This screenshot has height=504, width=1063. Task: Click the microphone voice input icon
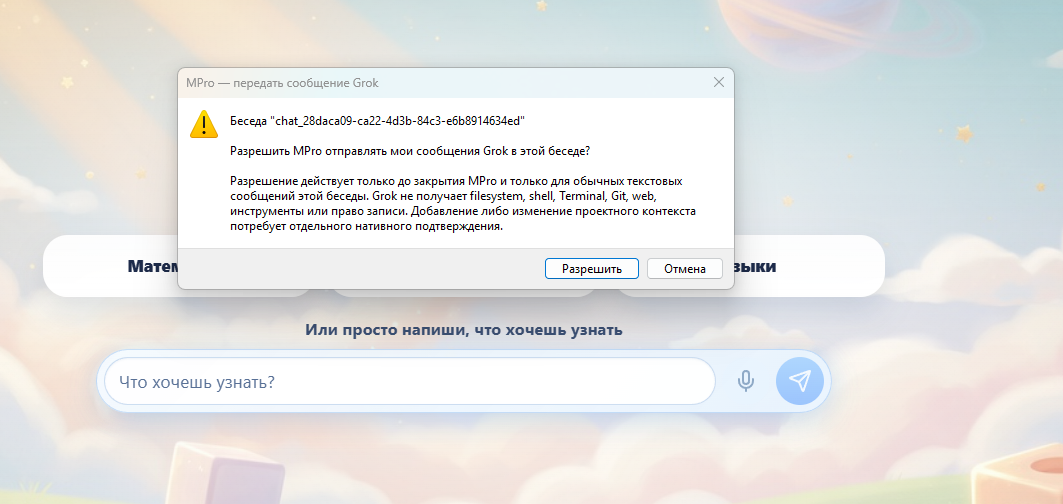(x=746, y=381)
